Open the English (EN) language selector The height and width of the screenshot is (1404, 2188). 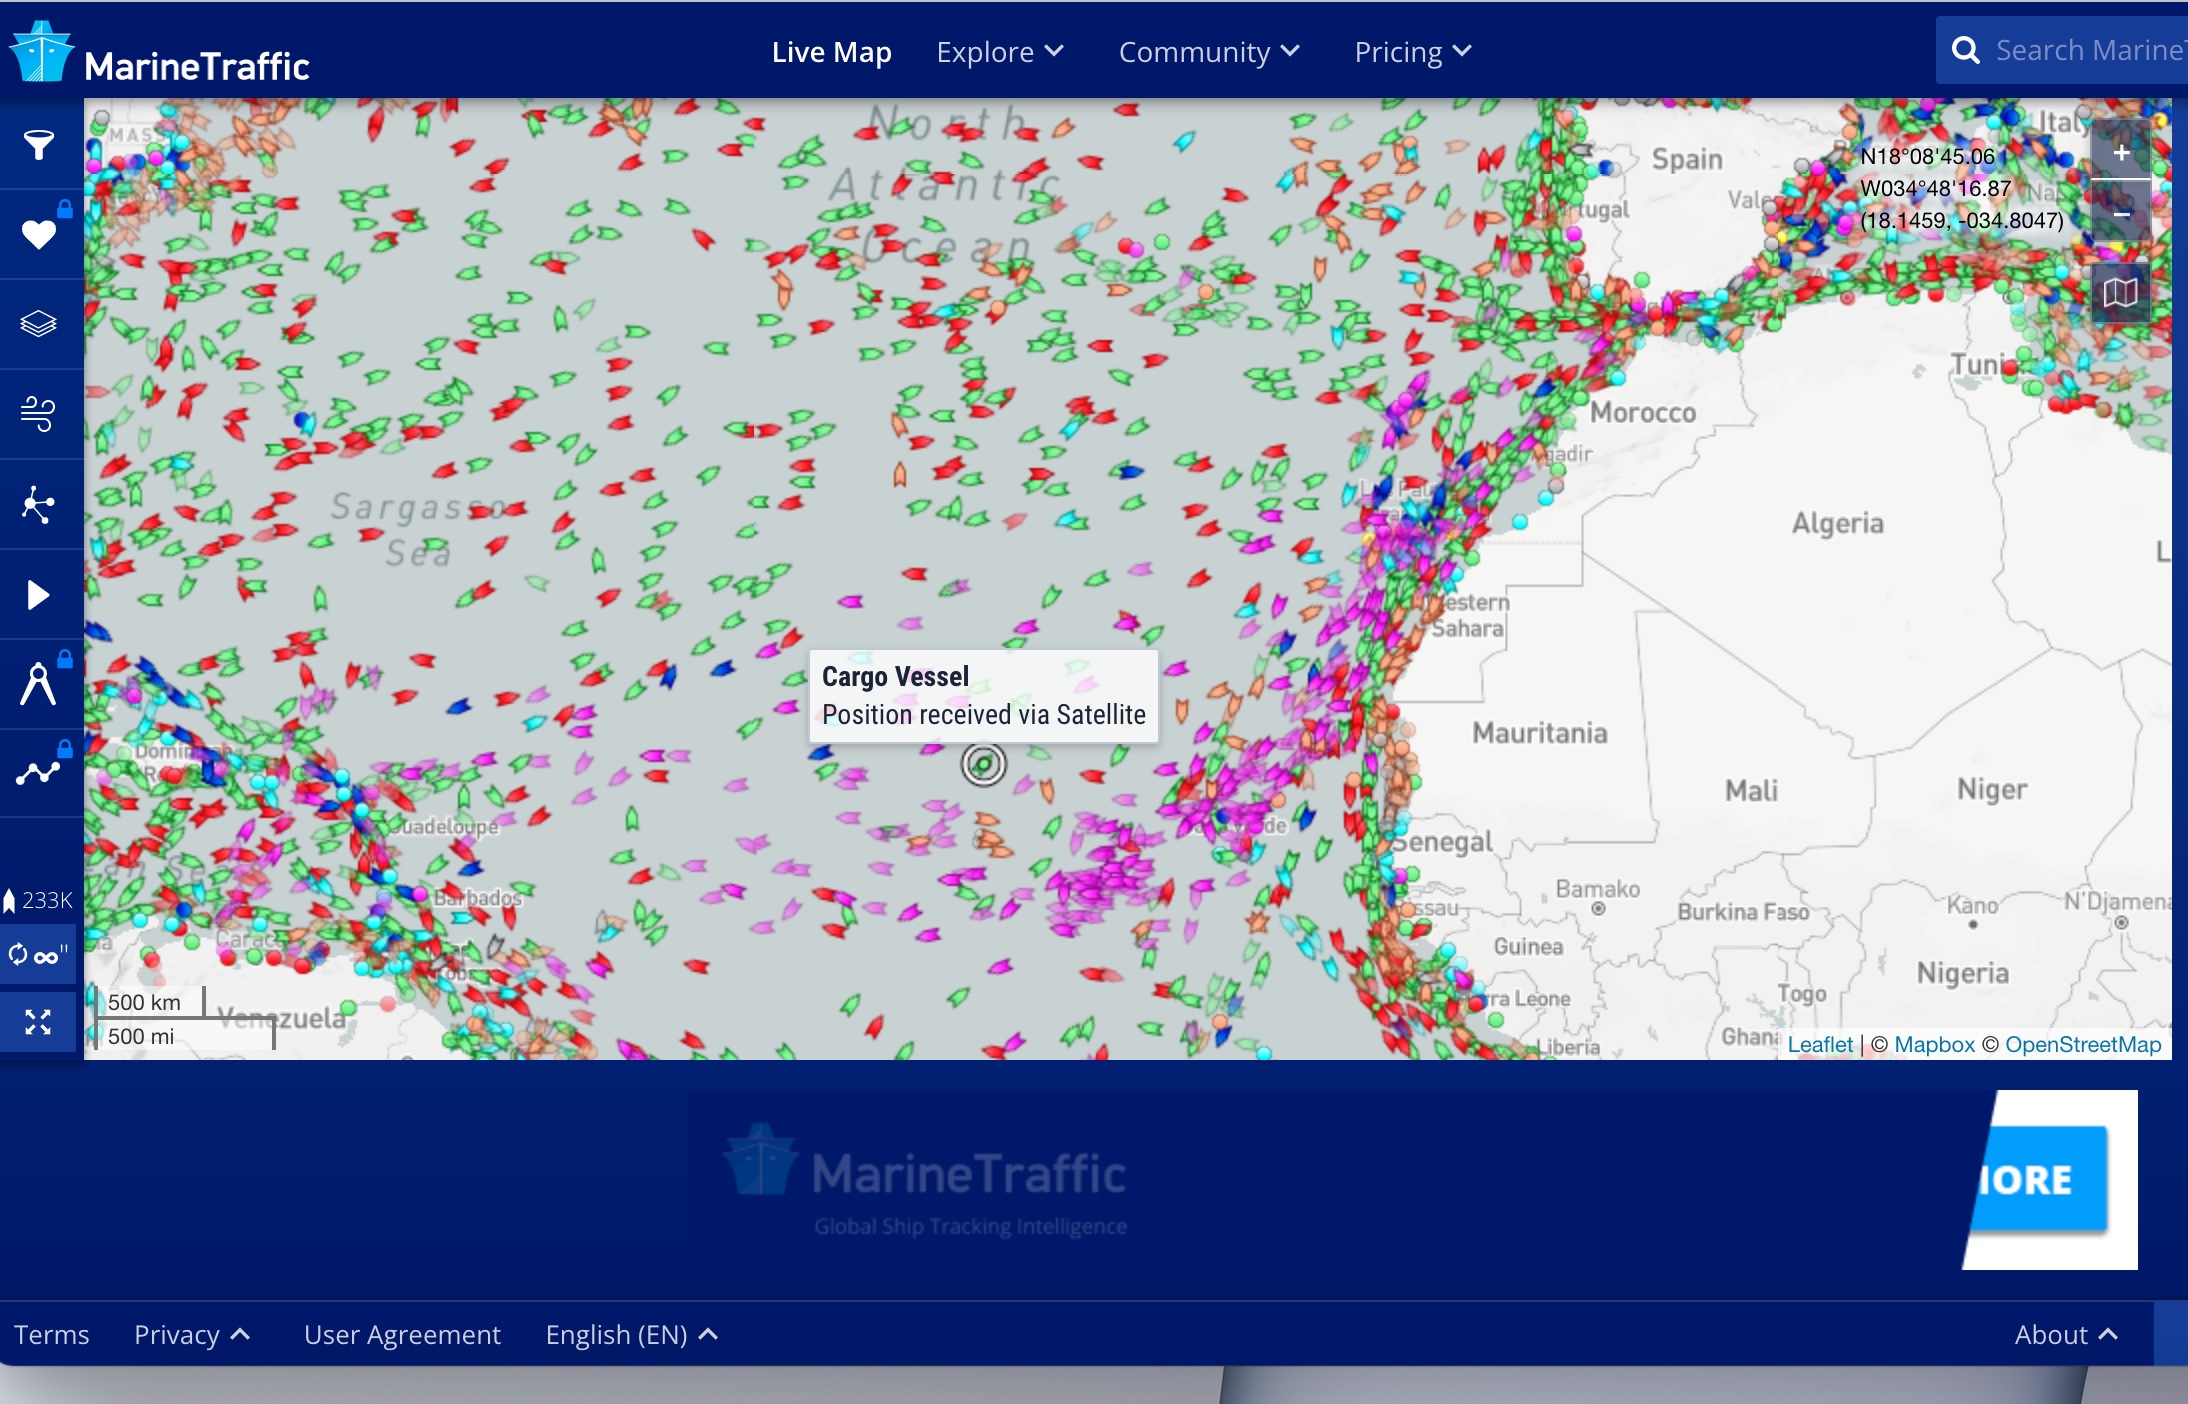631,1335
